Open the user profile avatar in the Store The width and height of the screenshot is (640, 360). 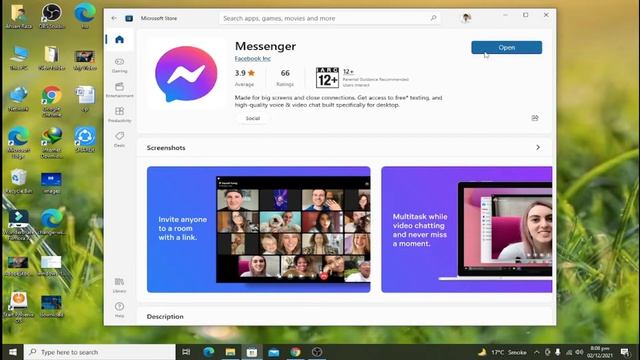[466, 18]
